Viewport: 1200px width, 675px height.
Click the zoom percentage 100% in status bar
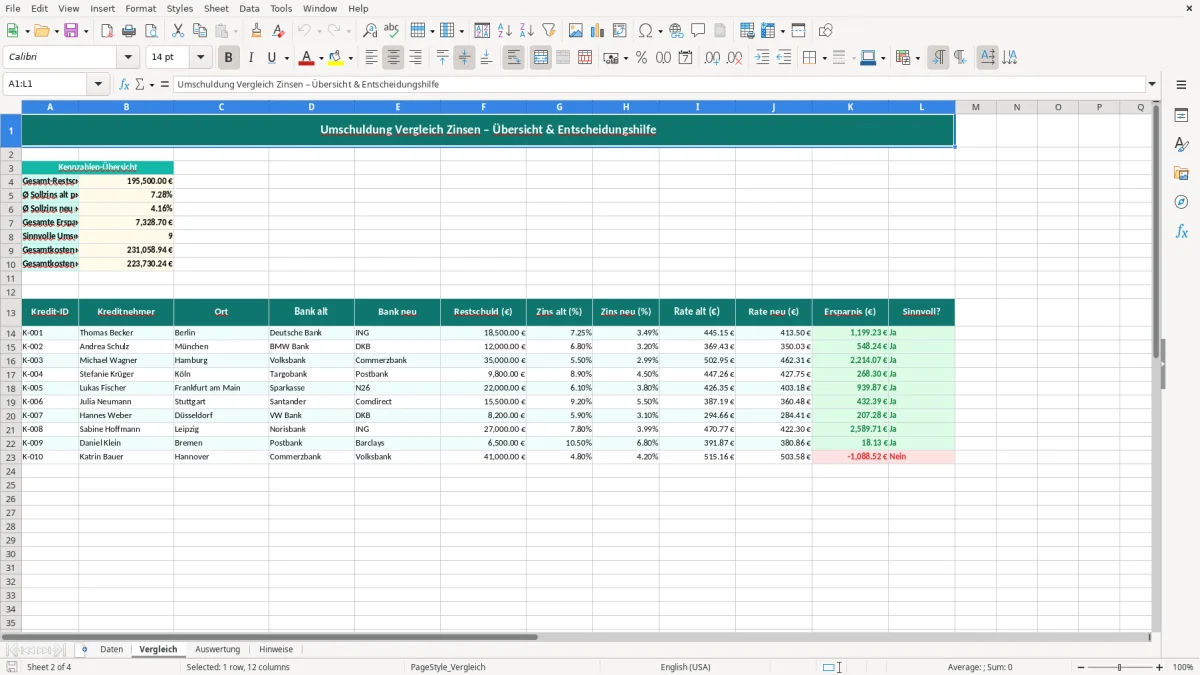1183,667
